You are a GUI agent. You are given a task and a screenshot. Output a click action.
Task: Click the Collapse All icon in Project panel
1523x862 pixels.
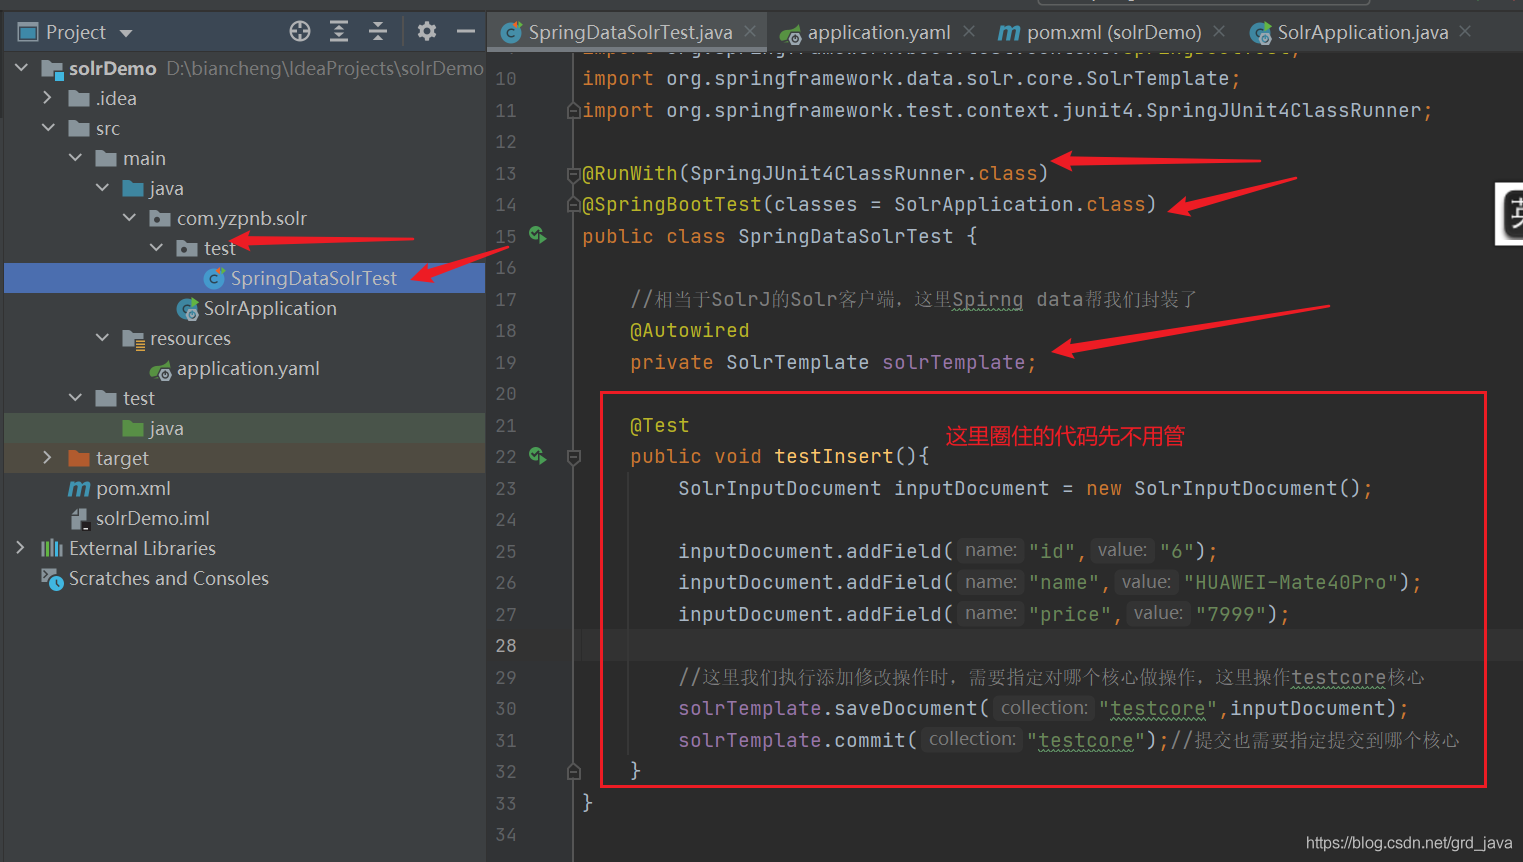(x=378, y=31)
